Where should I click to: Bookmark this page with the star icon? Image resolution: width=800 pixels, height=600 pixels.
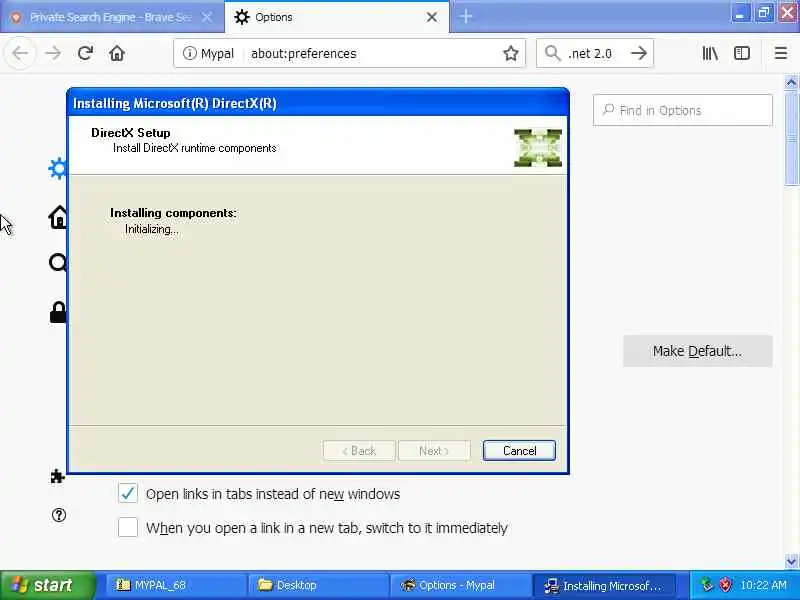tap(511, 53)
